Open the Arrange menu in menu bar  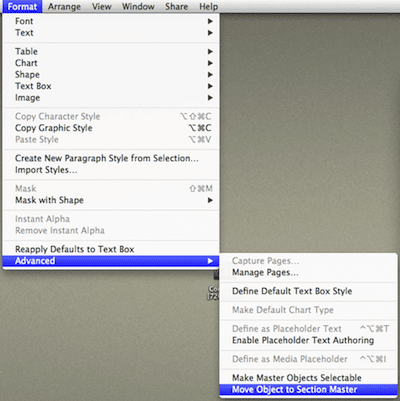[64, 7]
